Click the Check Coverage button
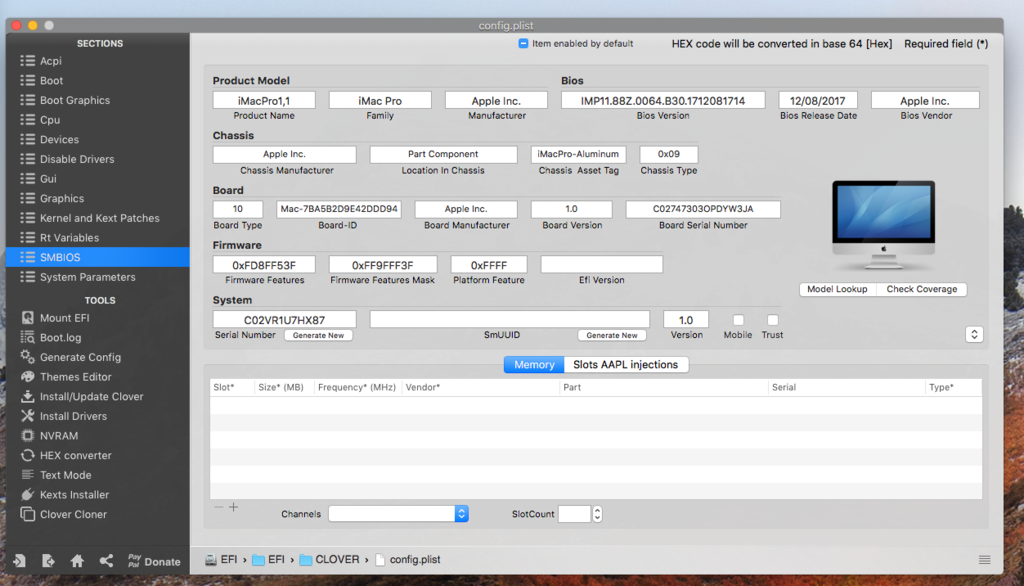Viewport: 1024px width, 586px height. 921,289
